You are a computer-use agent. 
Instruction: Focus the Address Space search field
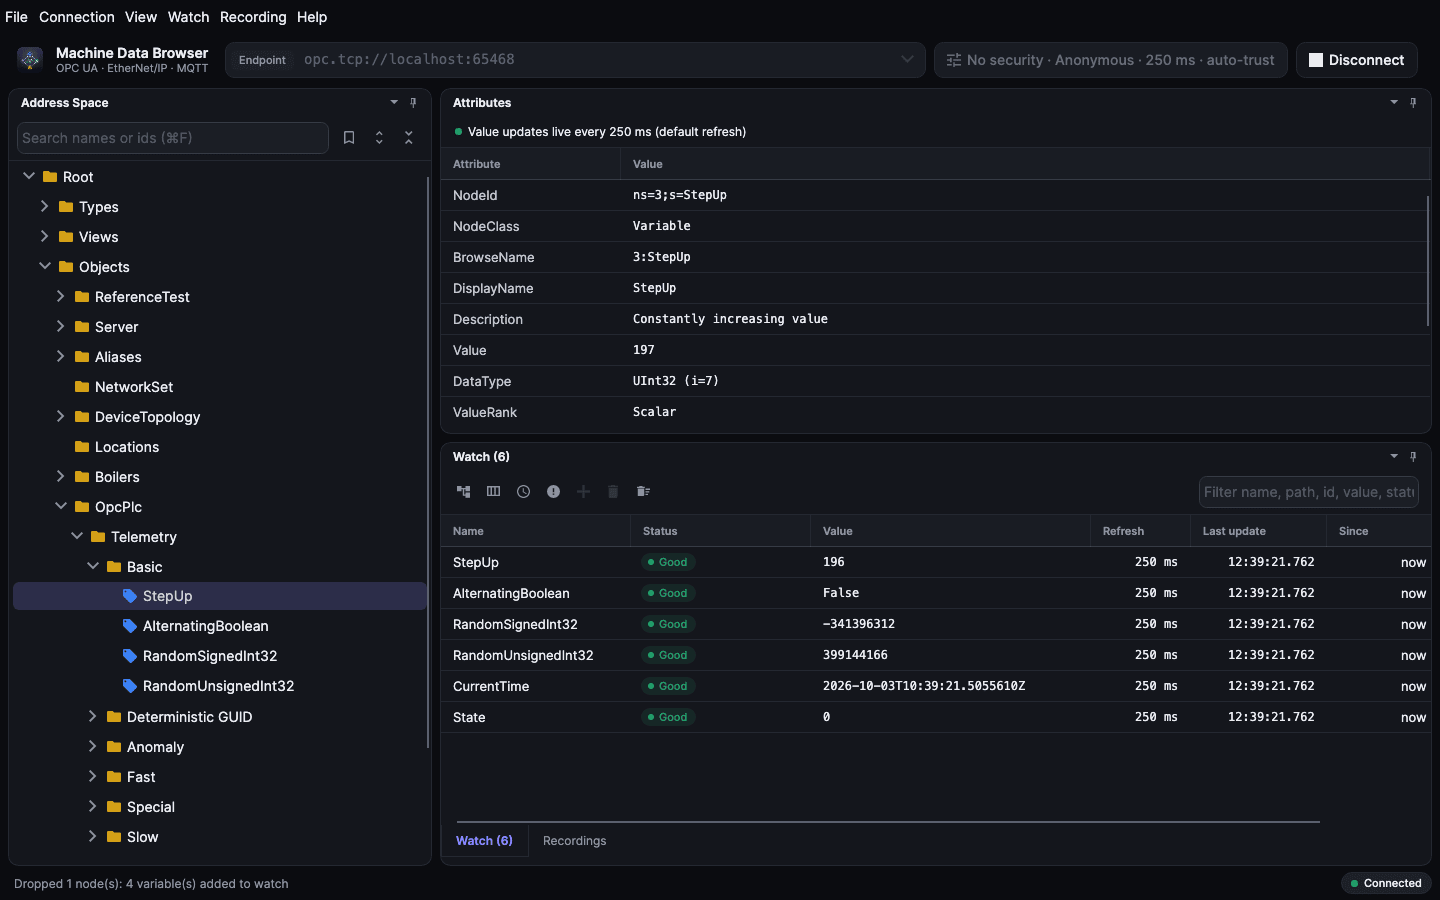[x=173, y=138]
